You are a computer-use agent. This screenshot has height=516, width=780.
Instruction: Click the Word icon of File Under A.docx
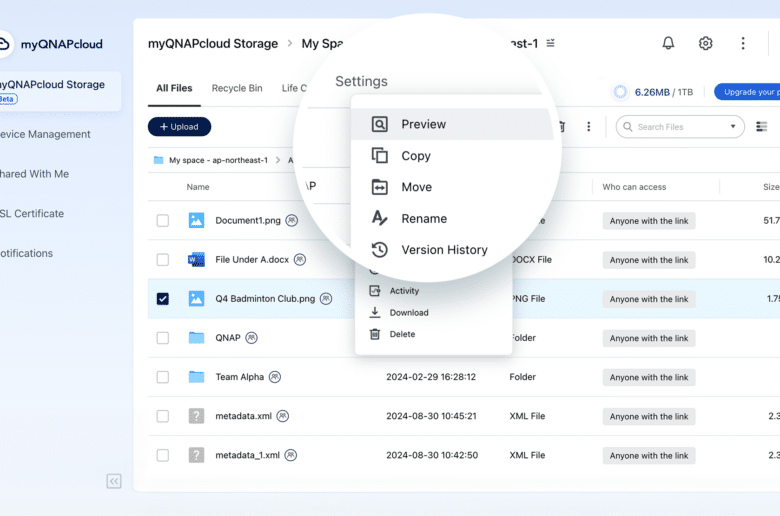coord(196,259)
